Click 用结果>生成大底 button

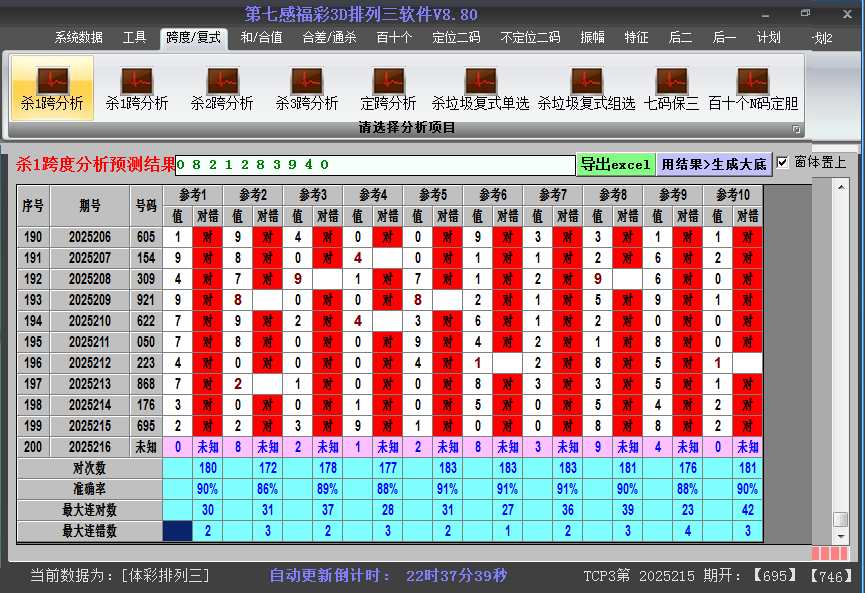tap(714, 164)
